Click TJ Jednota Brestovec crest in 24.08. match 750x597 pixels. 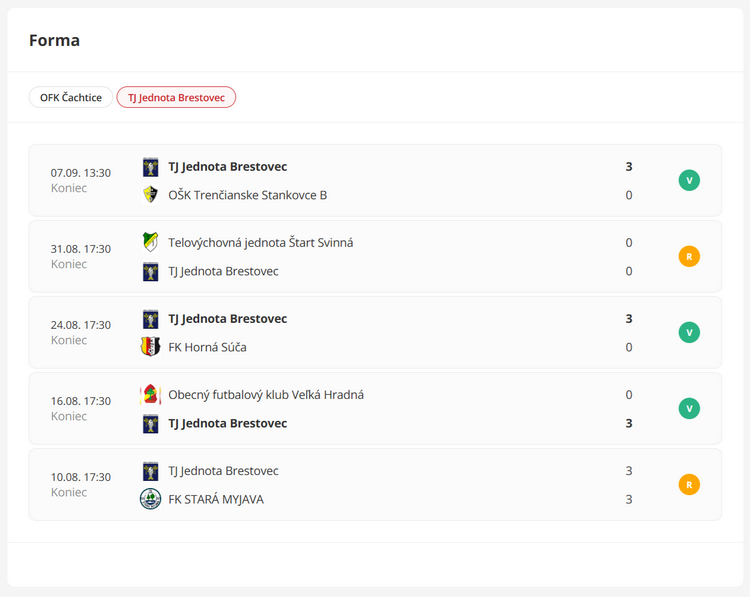pyautogui.click(x=150, y=319)
